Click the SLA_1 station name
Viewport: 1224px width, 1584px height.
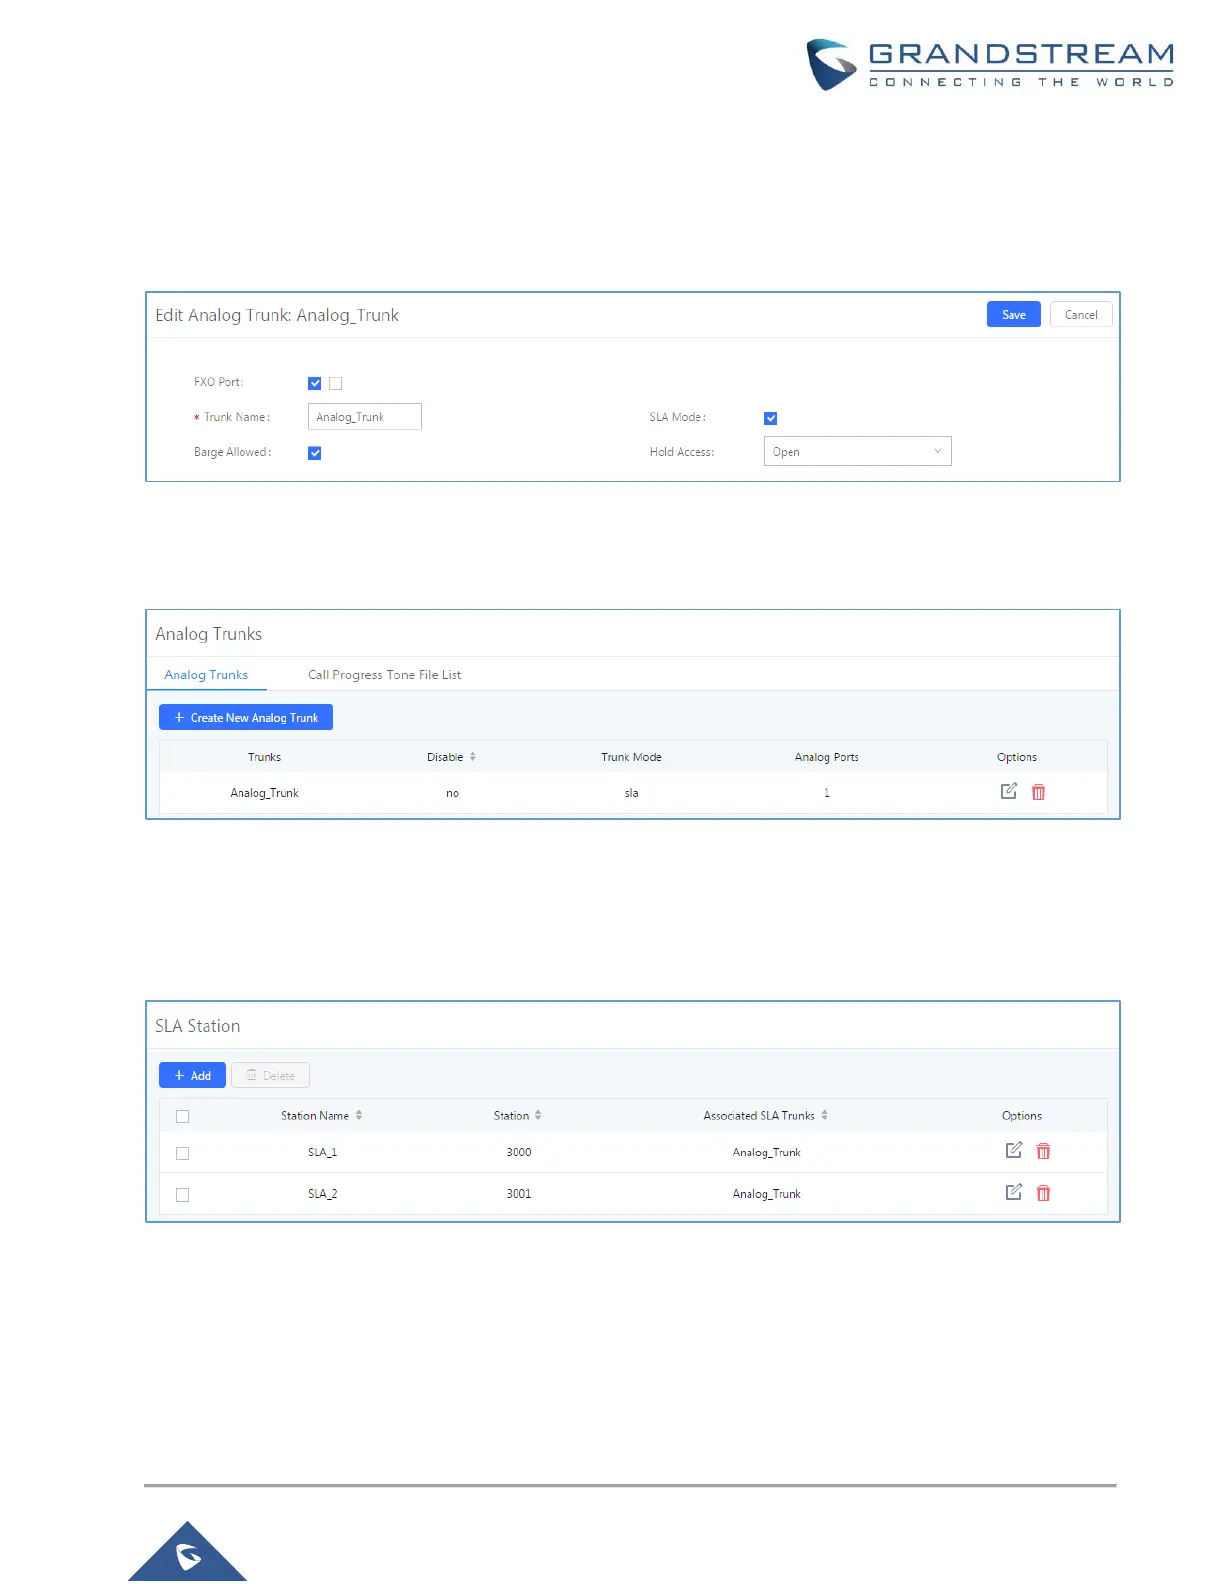(x=322, y=1152)
